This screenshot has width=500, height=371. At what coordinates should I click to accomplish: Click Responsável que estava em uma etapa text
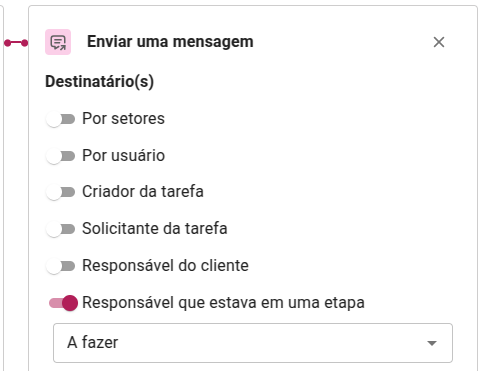(223, 303)
